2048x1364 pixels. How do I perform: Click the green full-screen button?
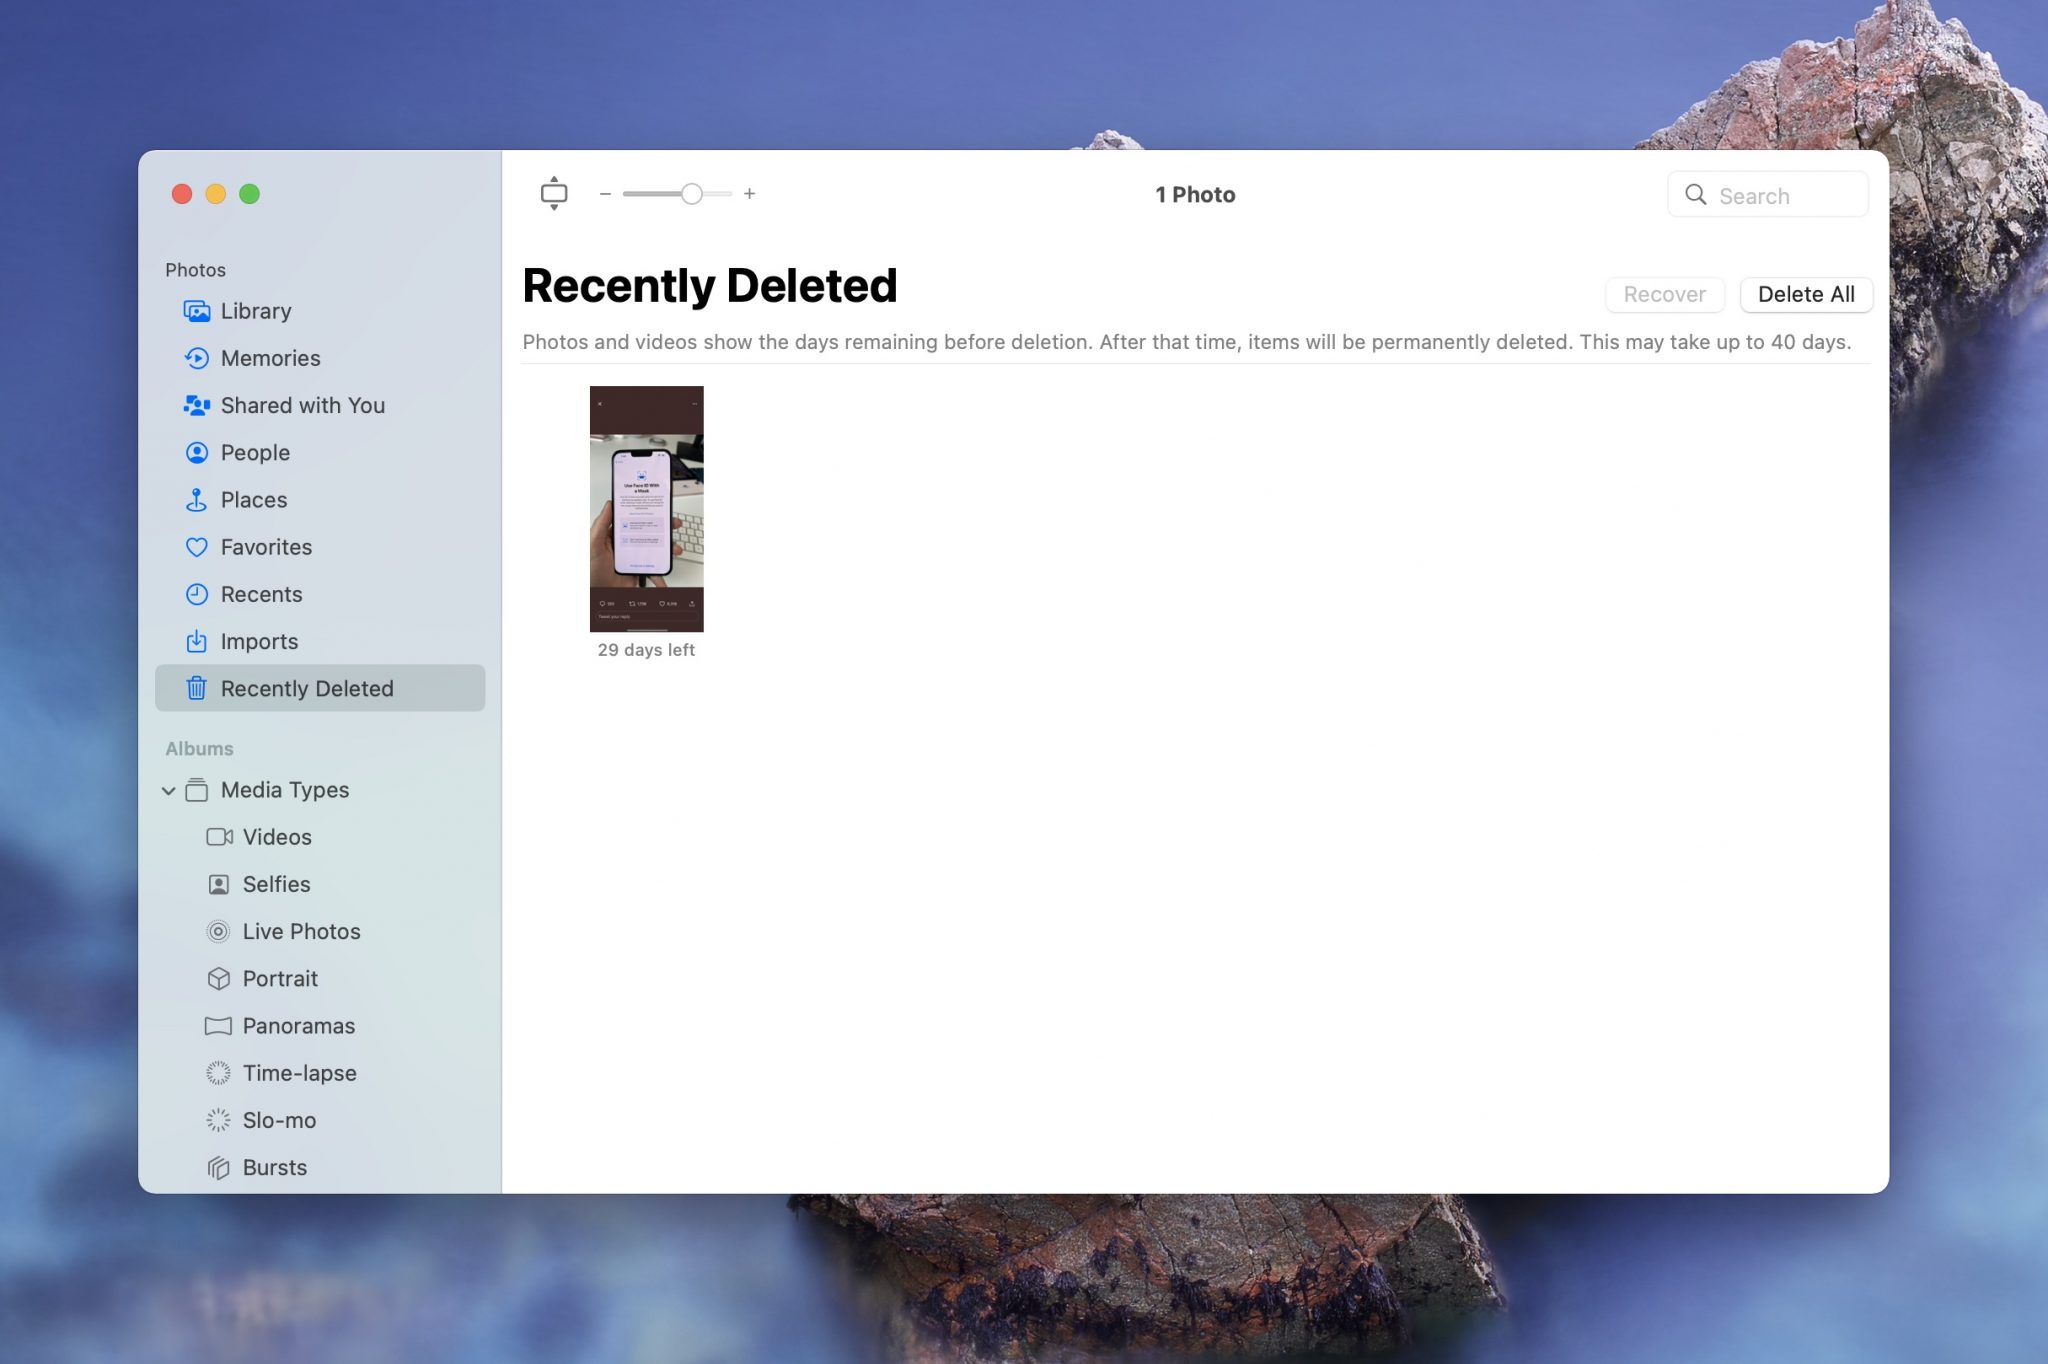point(250,194)
